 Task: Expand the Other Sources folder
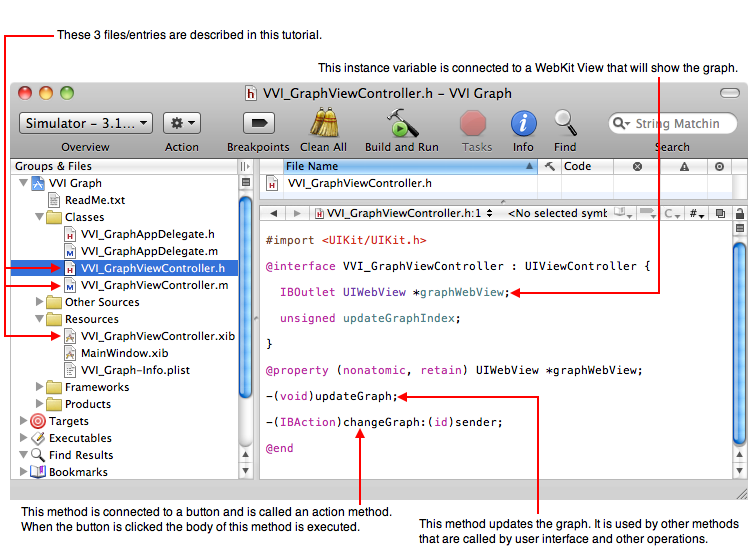[40, 302]
